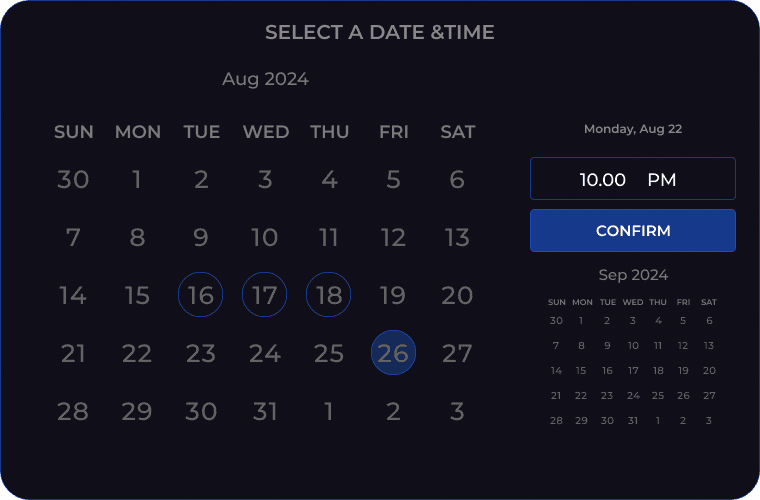
Task: Open the Sep 2024 mini calendar header
Action: click(633, 275)
